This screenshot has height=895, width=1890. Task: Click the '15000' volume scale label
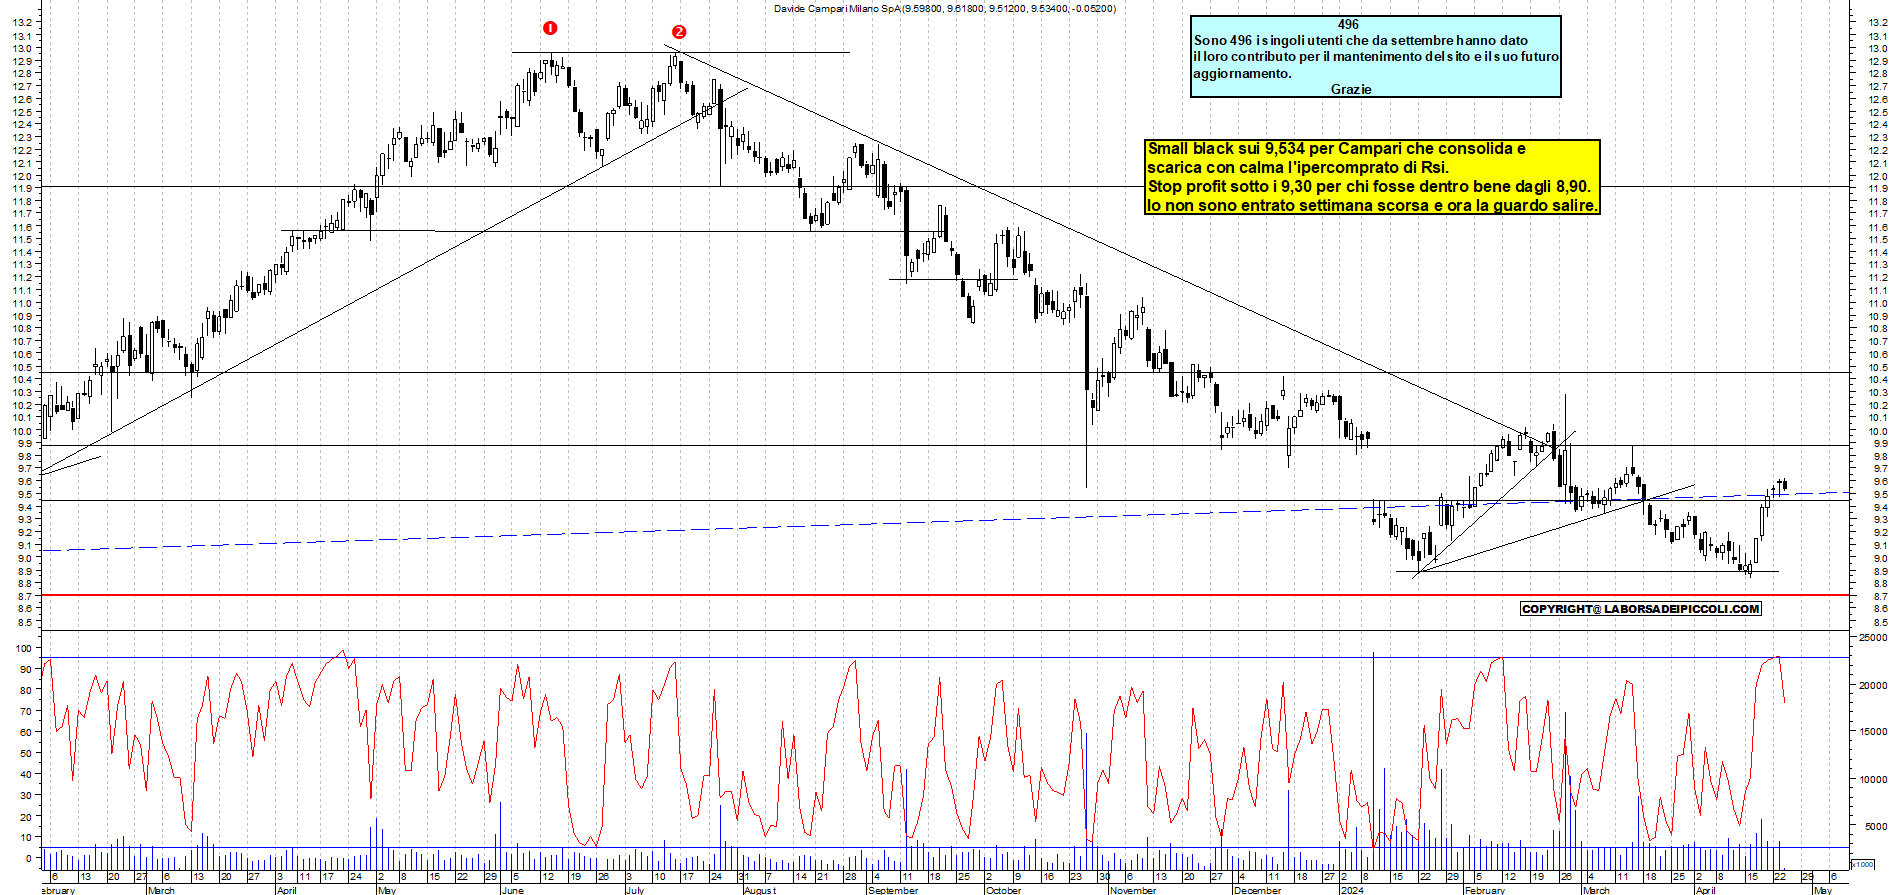1872,732
